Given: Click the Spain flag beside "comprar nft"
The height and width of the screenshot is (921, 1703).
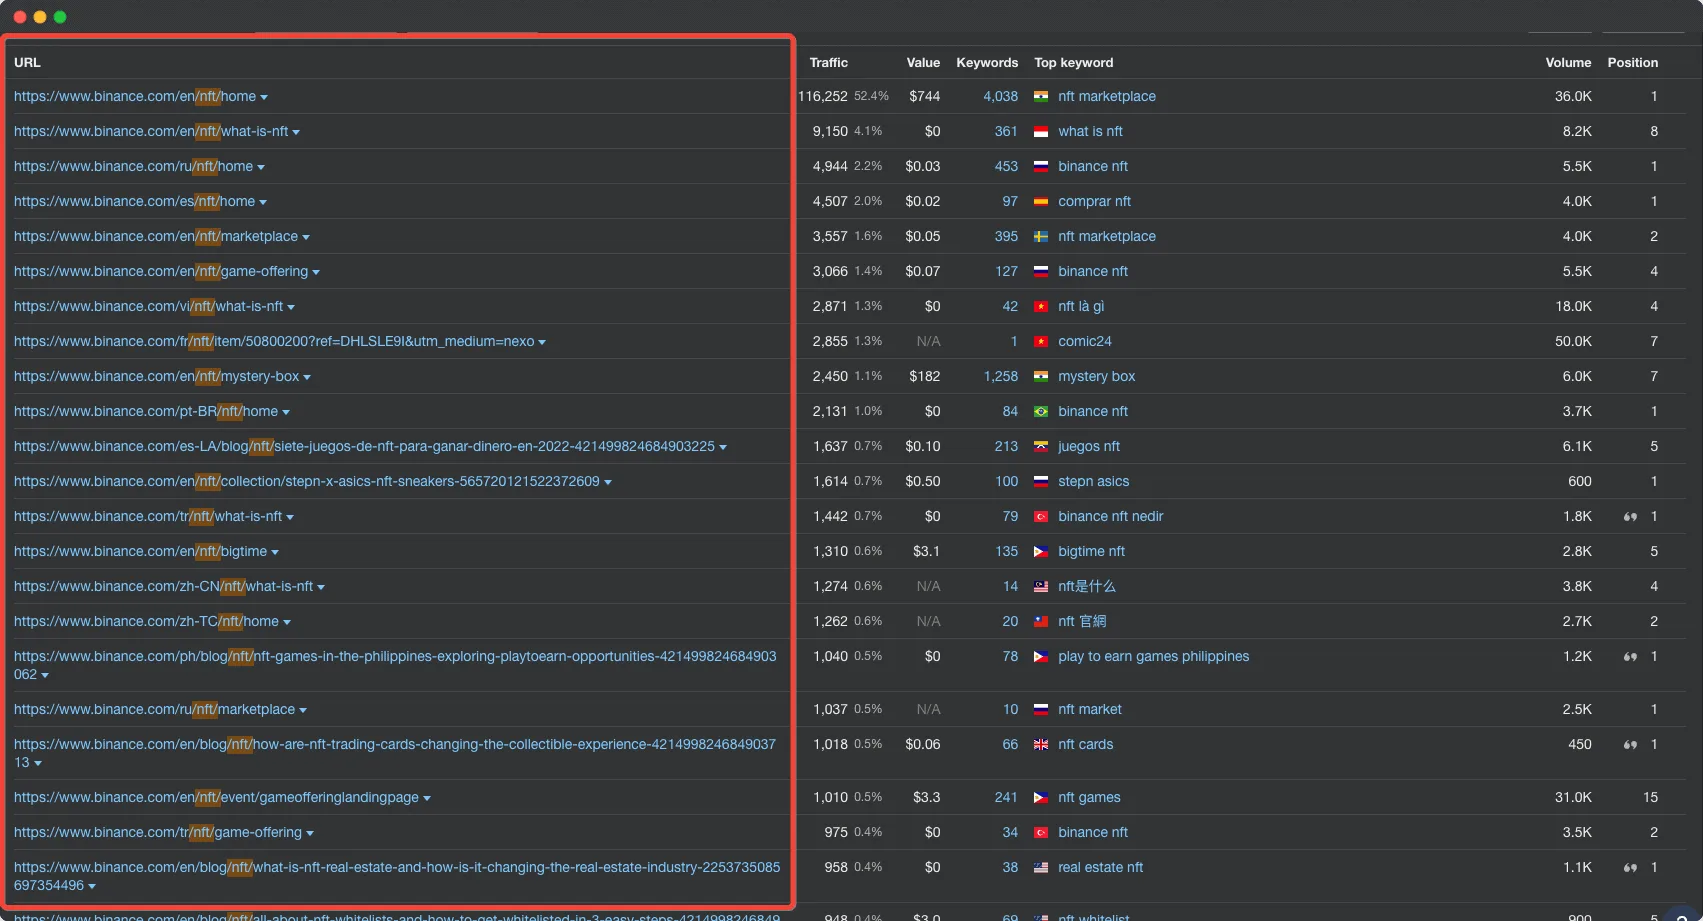Looking at the screenshot, I should click(x=1041, y=201).
